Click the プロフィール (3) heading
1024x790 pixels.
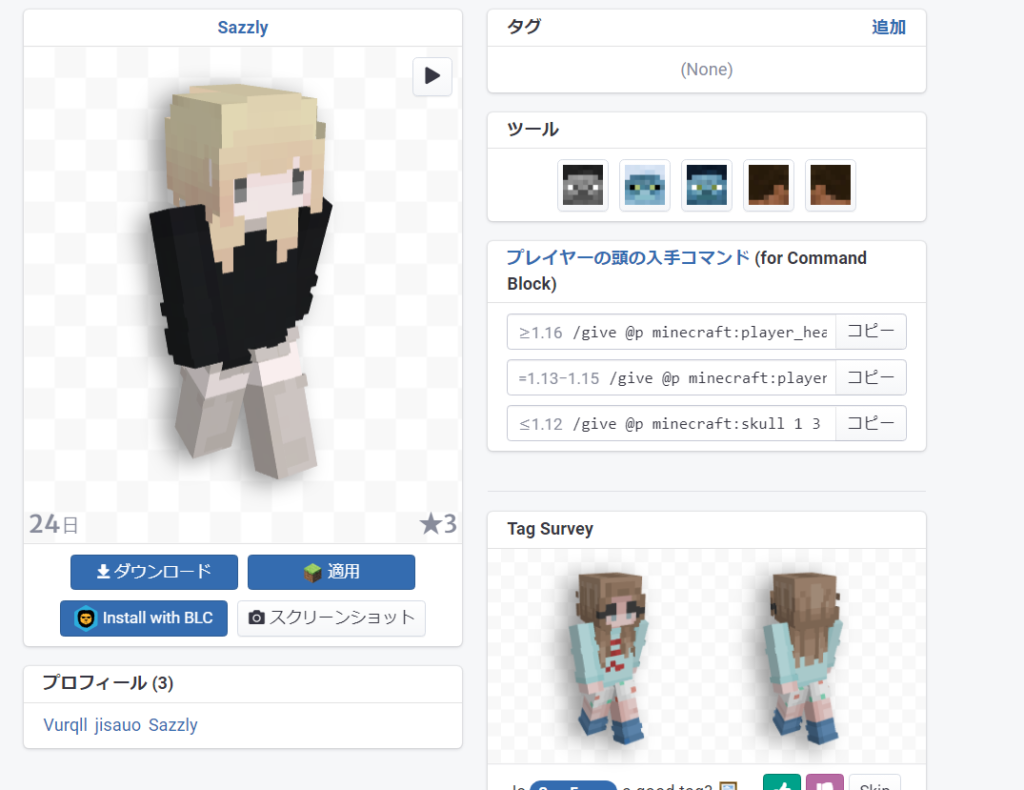108,683
